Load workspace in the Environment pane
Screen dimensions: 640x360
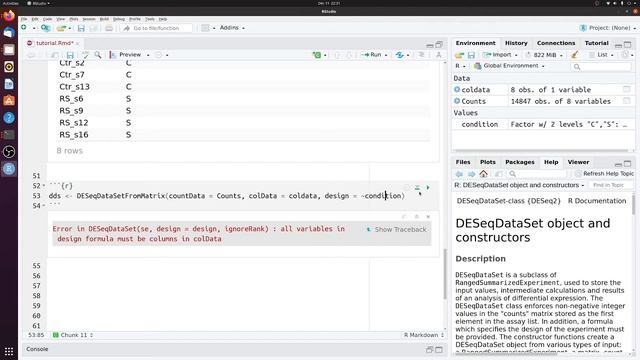460,55
